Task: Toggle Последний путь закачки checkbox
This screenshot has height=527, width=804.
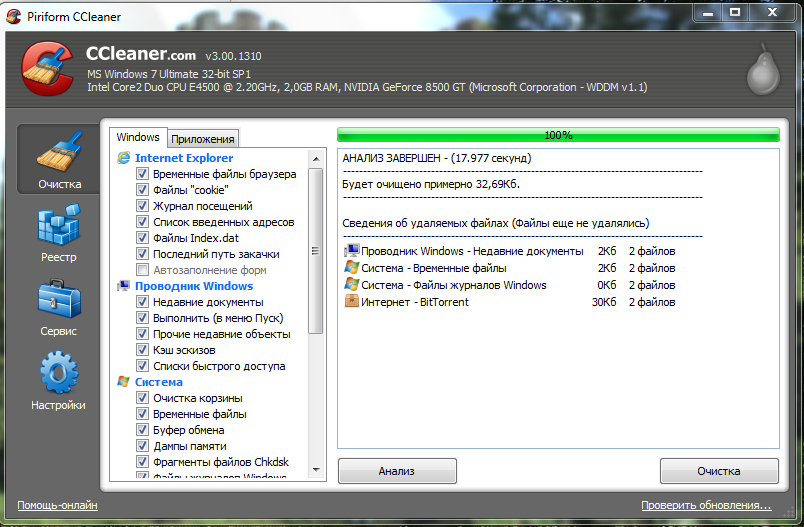Action: (143, 254)
